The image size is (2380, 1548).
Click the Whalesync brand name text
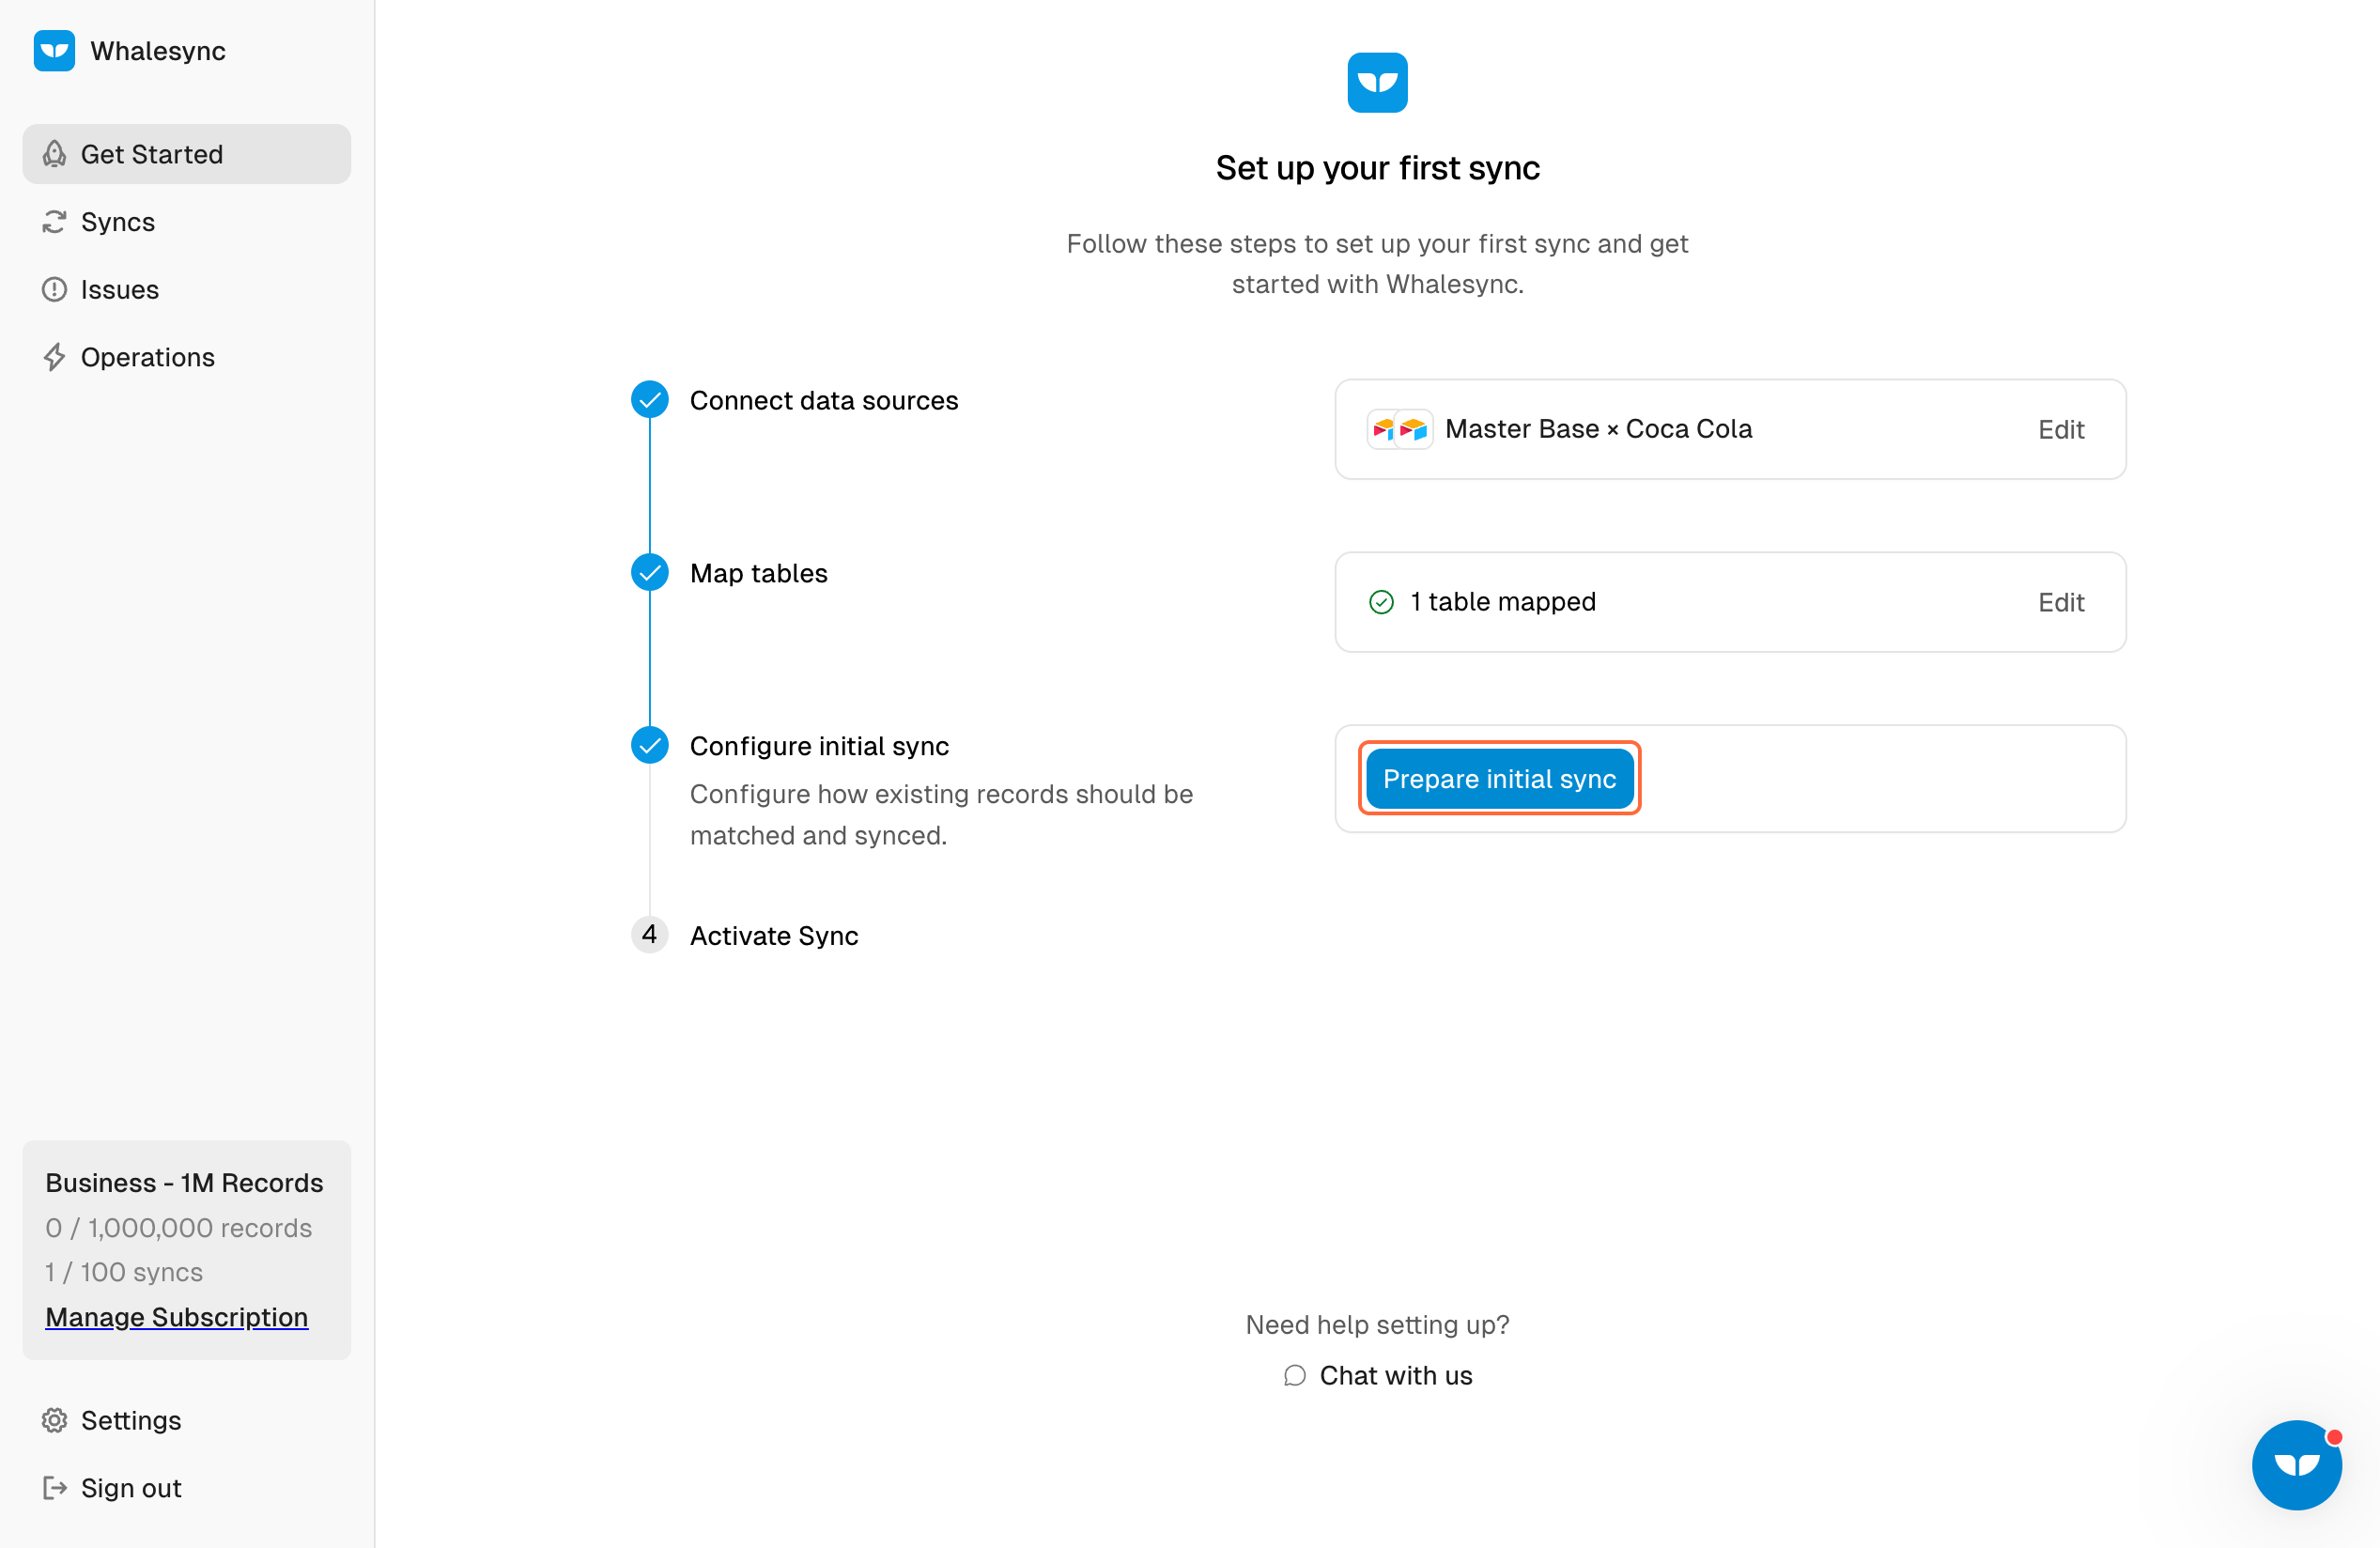click(158, 51)
